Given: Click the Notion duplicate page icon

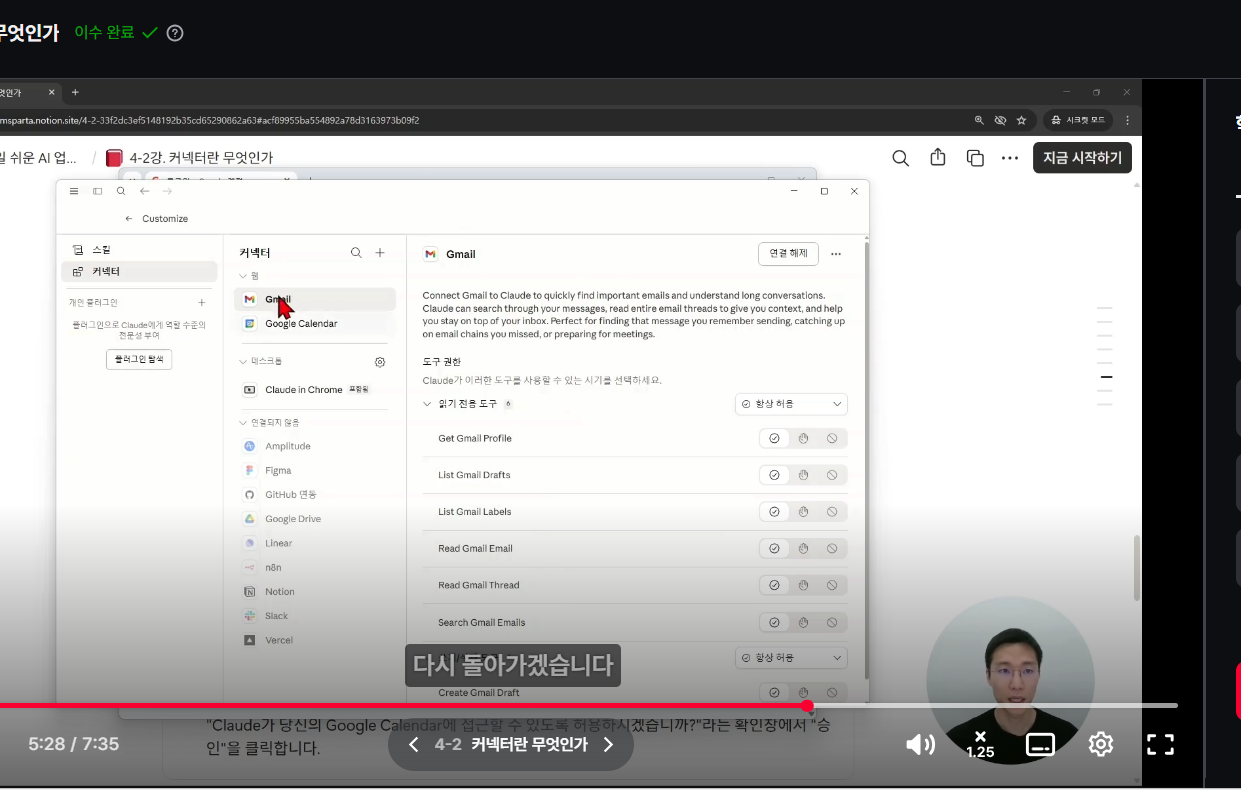Looking at the screenshot, I should [x=975, y=158].
